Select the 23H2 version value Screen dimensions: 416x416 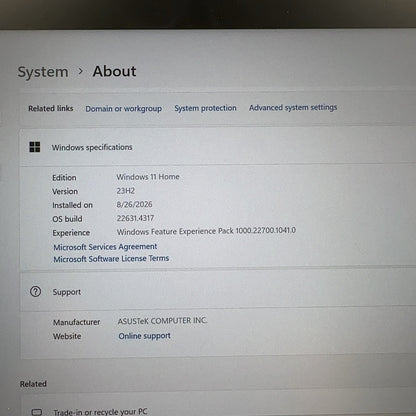tap(126, 191)
